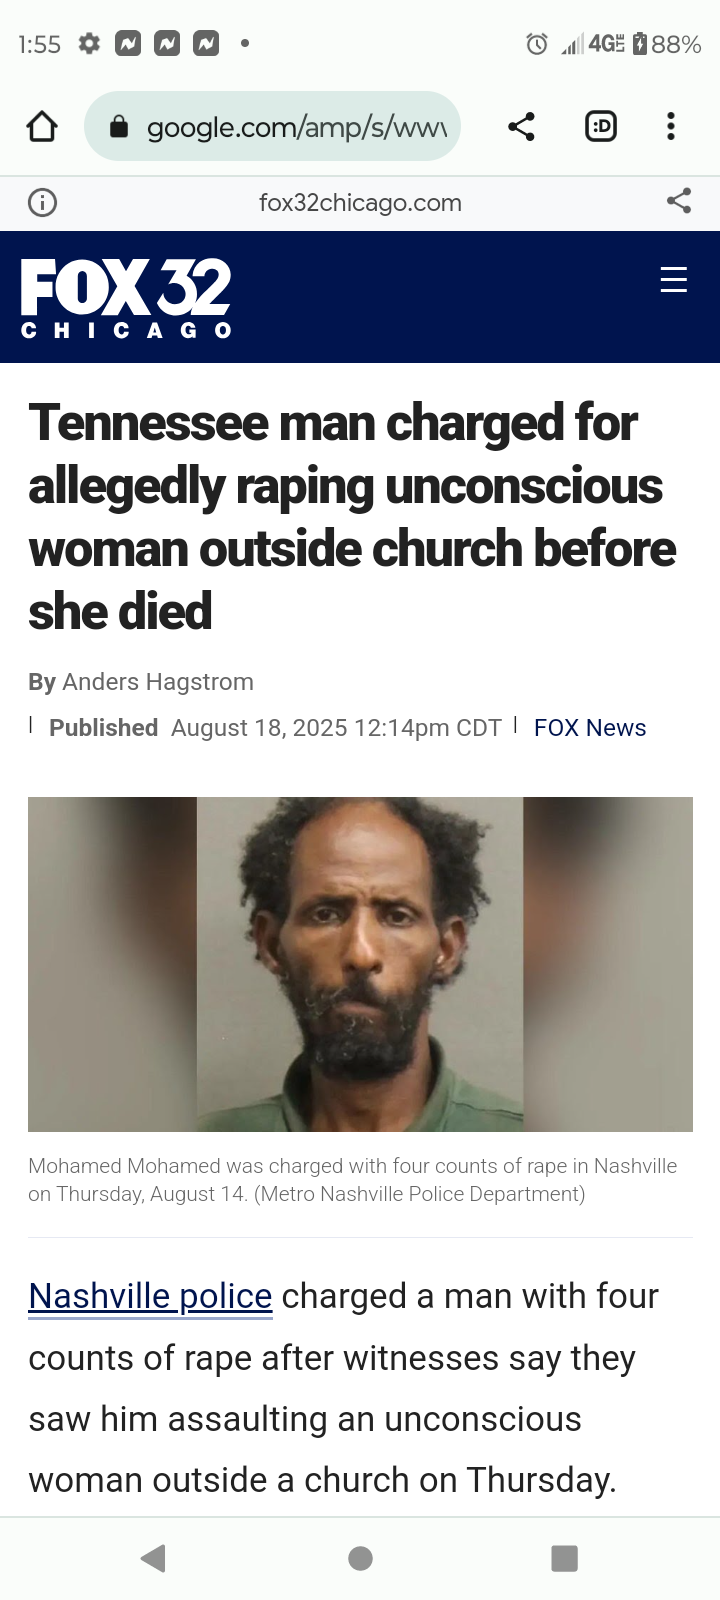
Task: Tap the padlock icon in address bar
Action: [119, 126]
